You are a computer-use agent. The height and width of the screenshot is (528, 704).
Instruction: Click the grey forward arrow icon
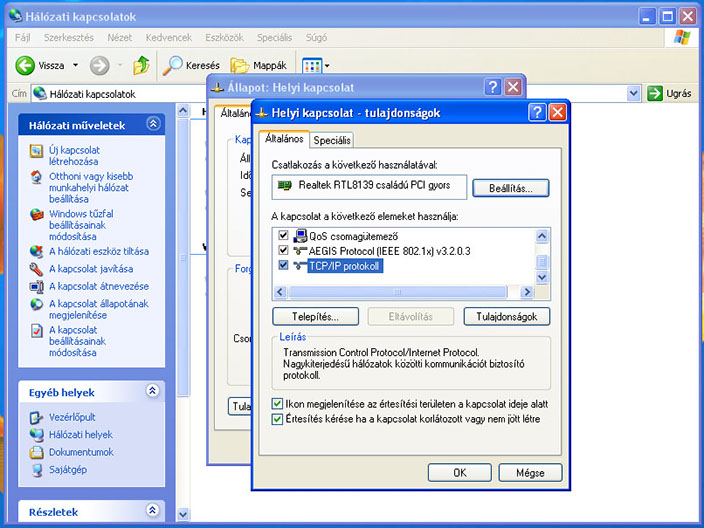click(x=99, y=66)
